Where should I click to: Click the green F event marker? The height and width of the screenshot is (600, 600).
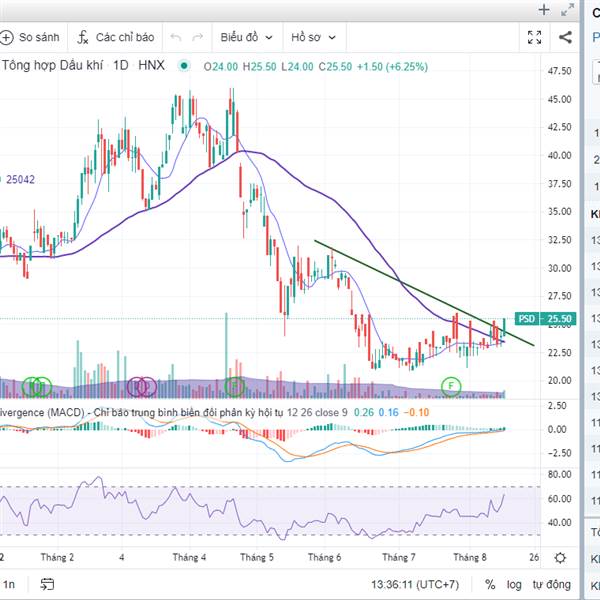(452, 385)
